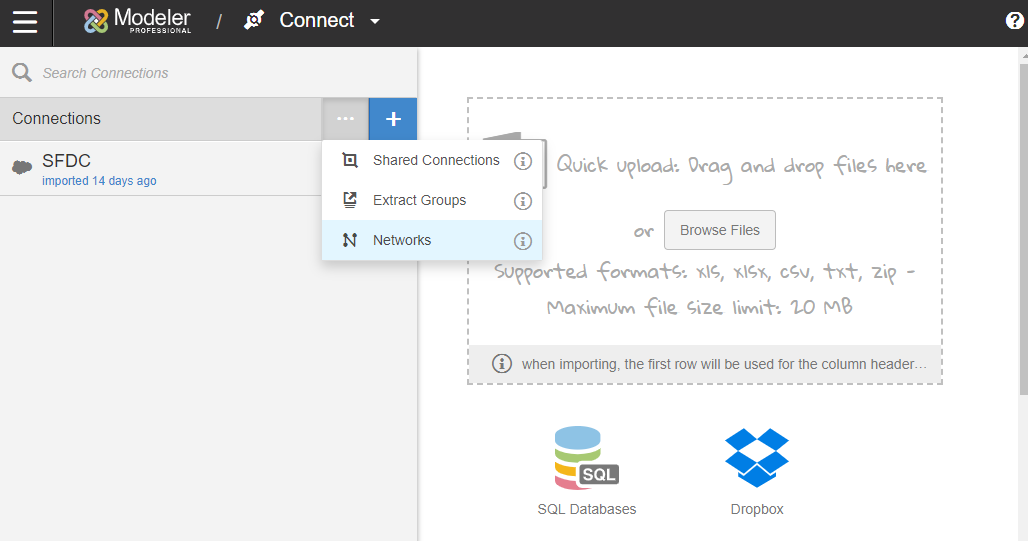
Task: Toggle the three-dots more options button
Action: tap(345, 119)
